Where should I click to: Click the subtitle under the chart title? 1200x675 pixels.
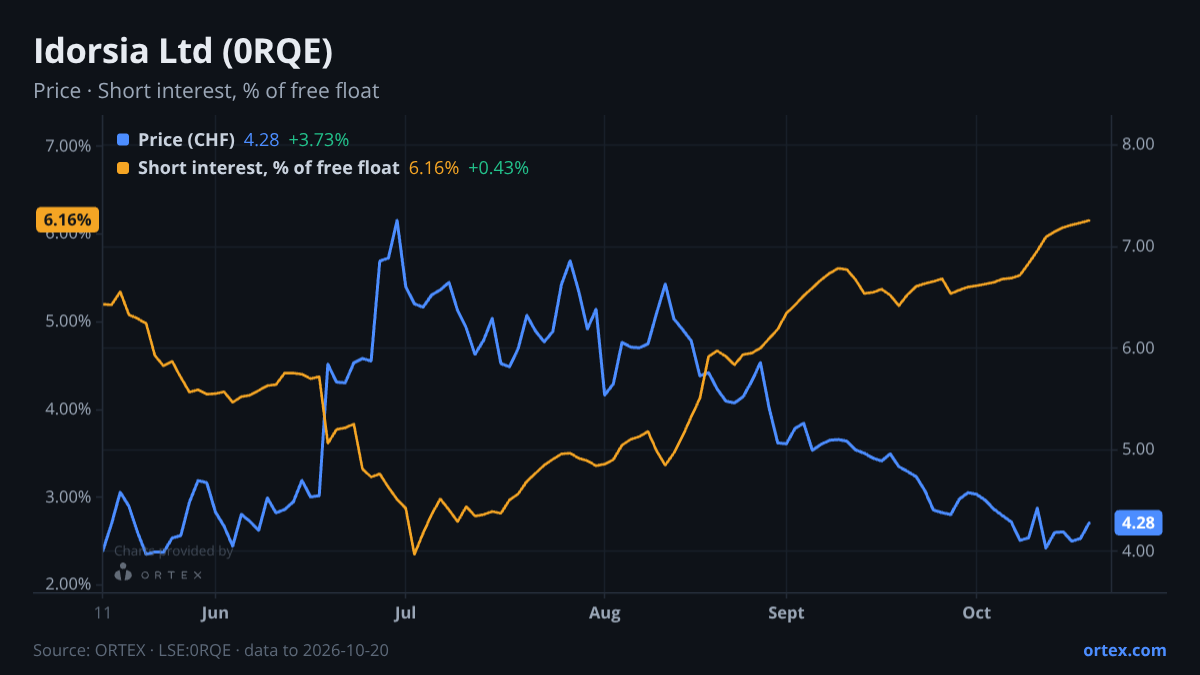[x=206, y=91]
